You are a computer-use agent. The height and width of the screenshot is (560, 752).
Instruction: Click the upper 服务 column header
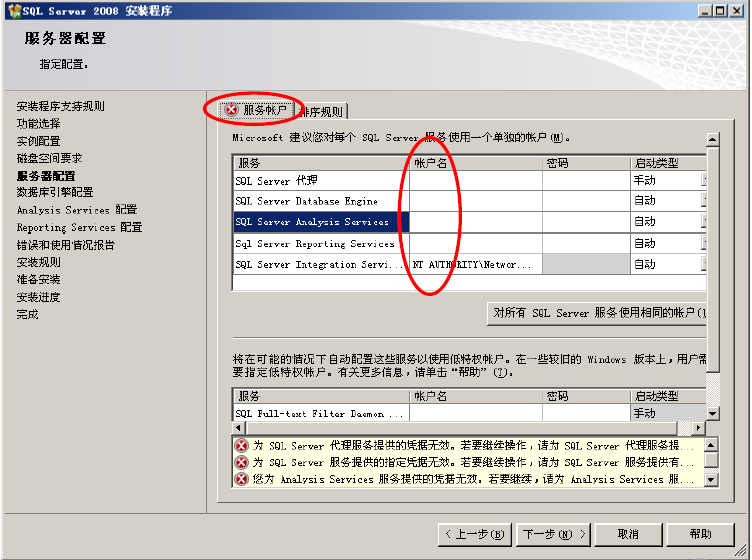[321, 163]
